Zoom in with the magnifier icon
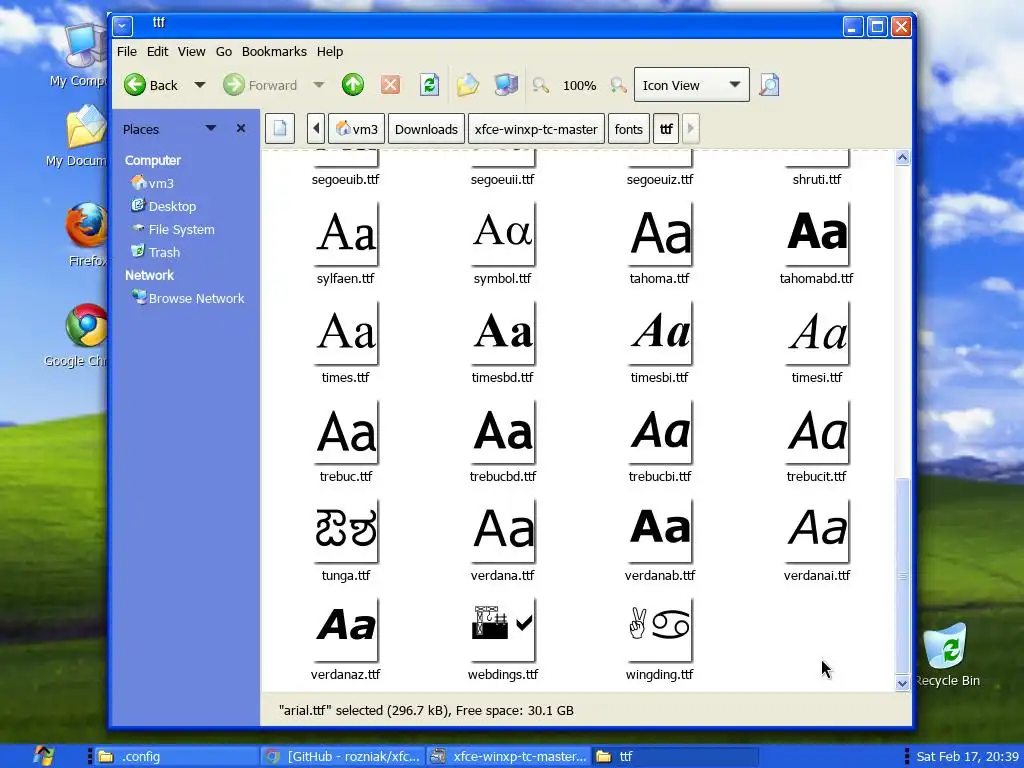 tap(618, 85)
